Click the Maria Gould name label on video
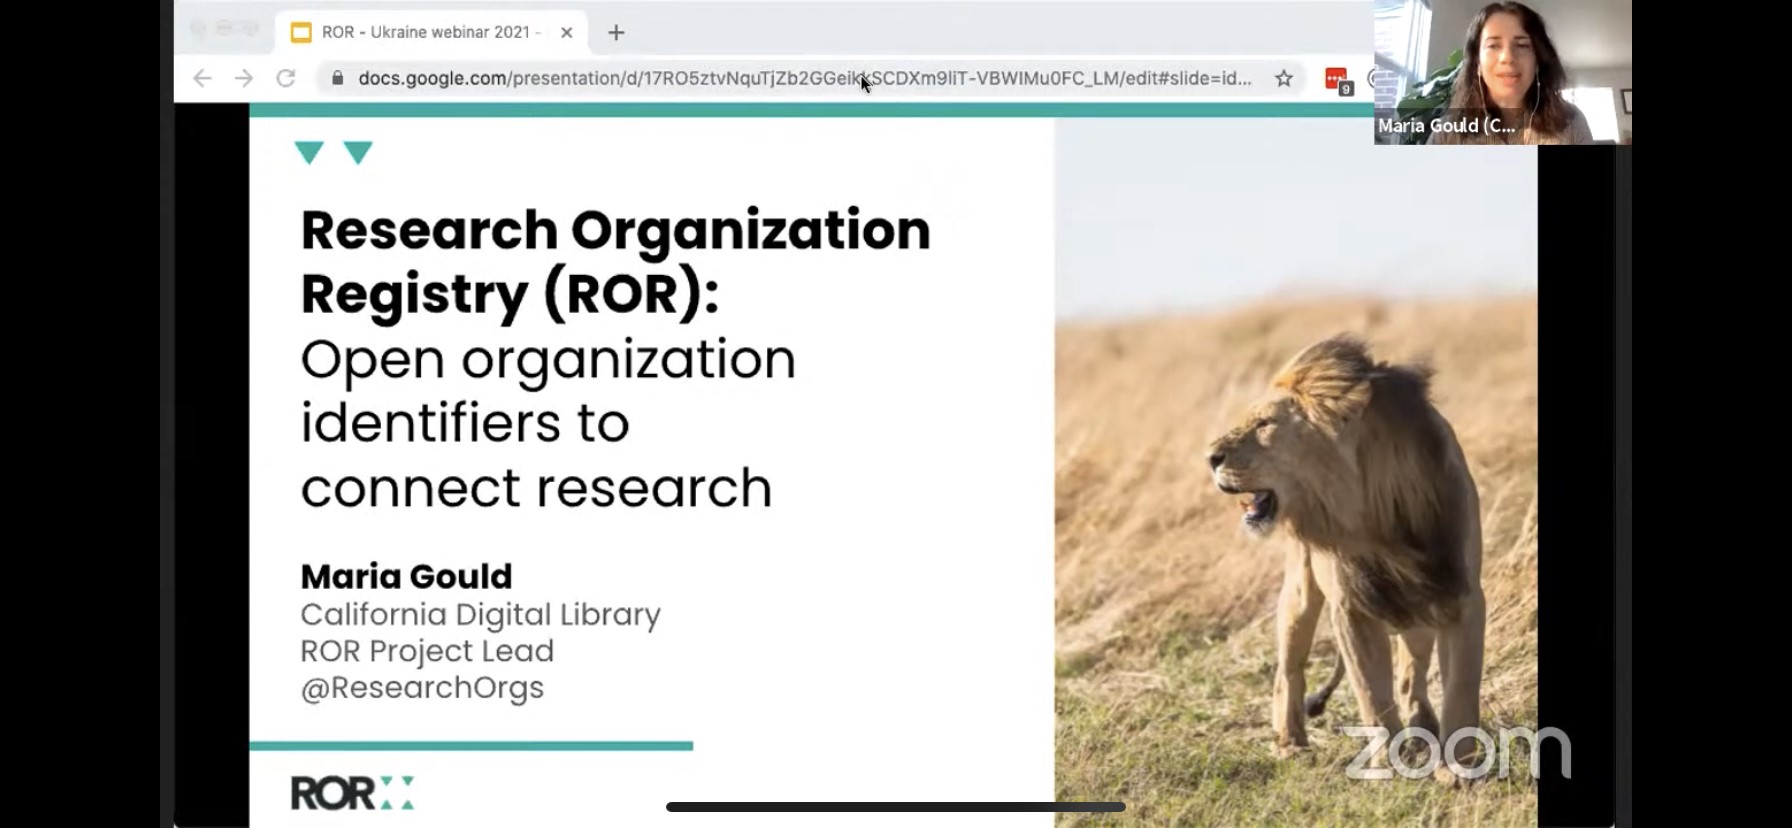 (x=1446, y=126)
